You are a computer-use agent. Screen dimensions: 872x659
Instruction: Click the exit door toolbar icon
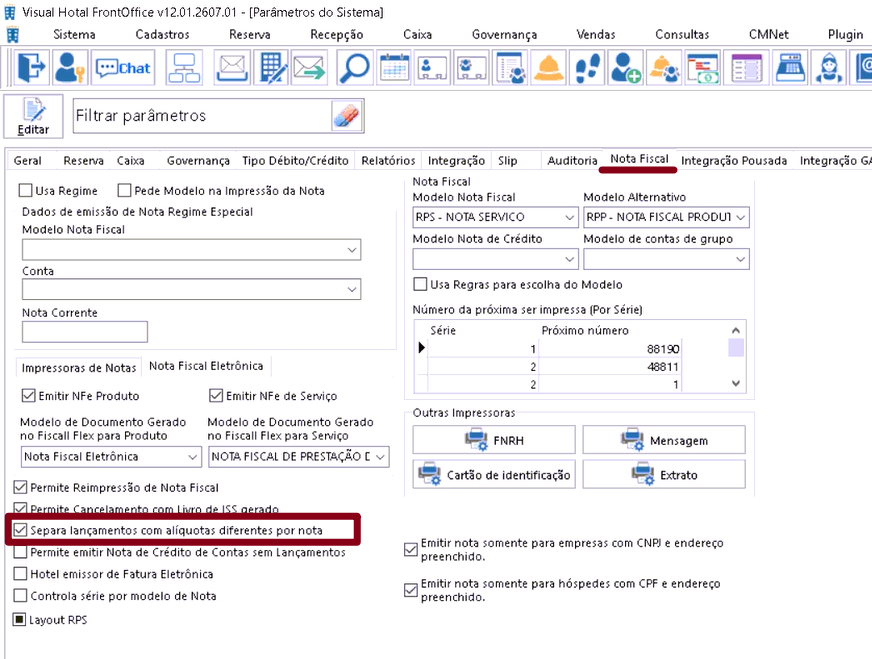[x=32, y=67]
